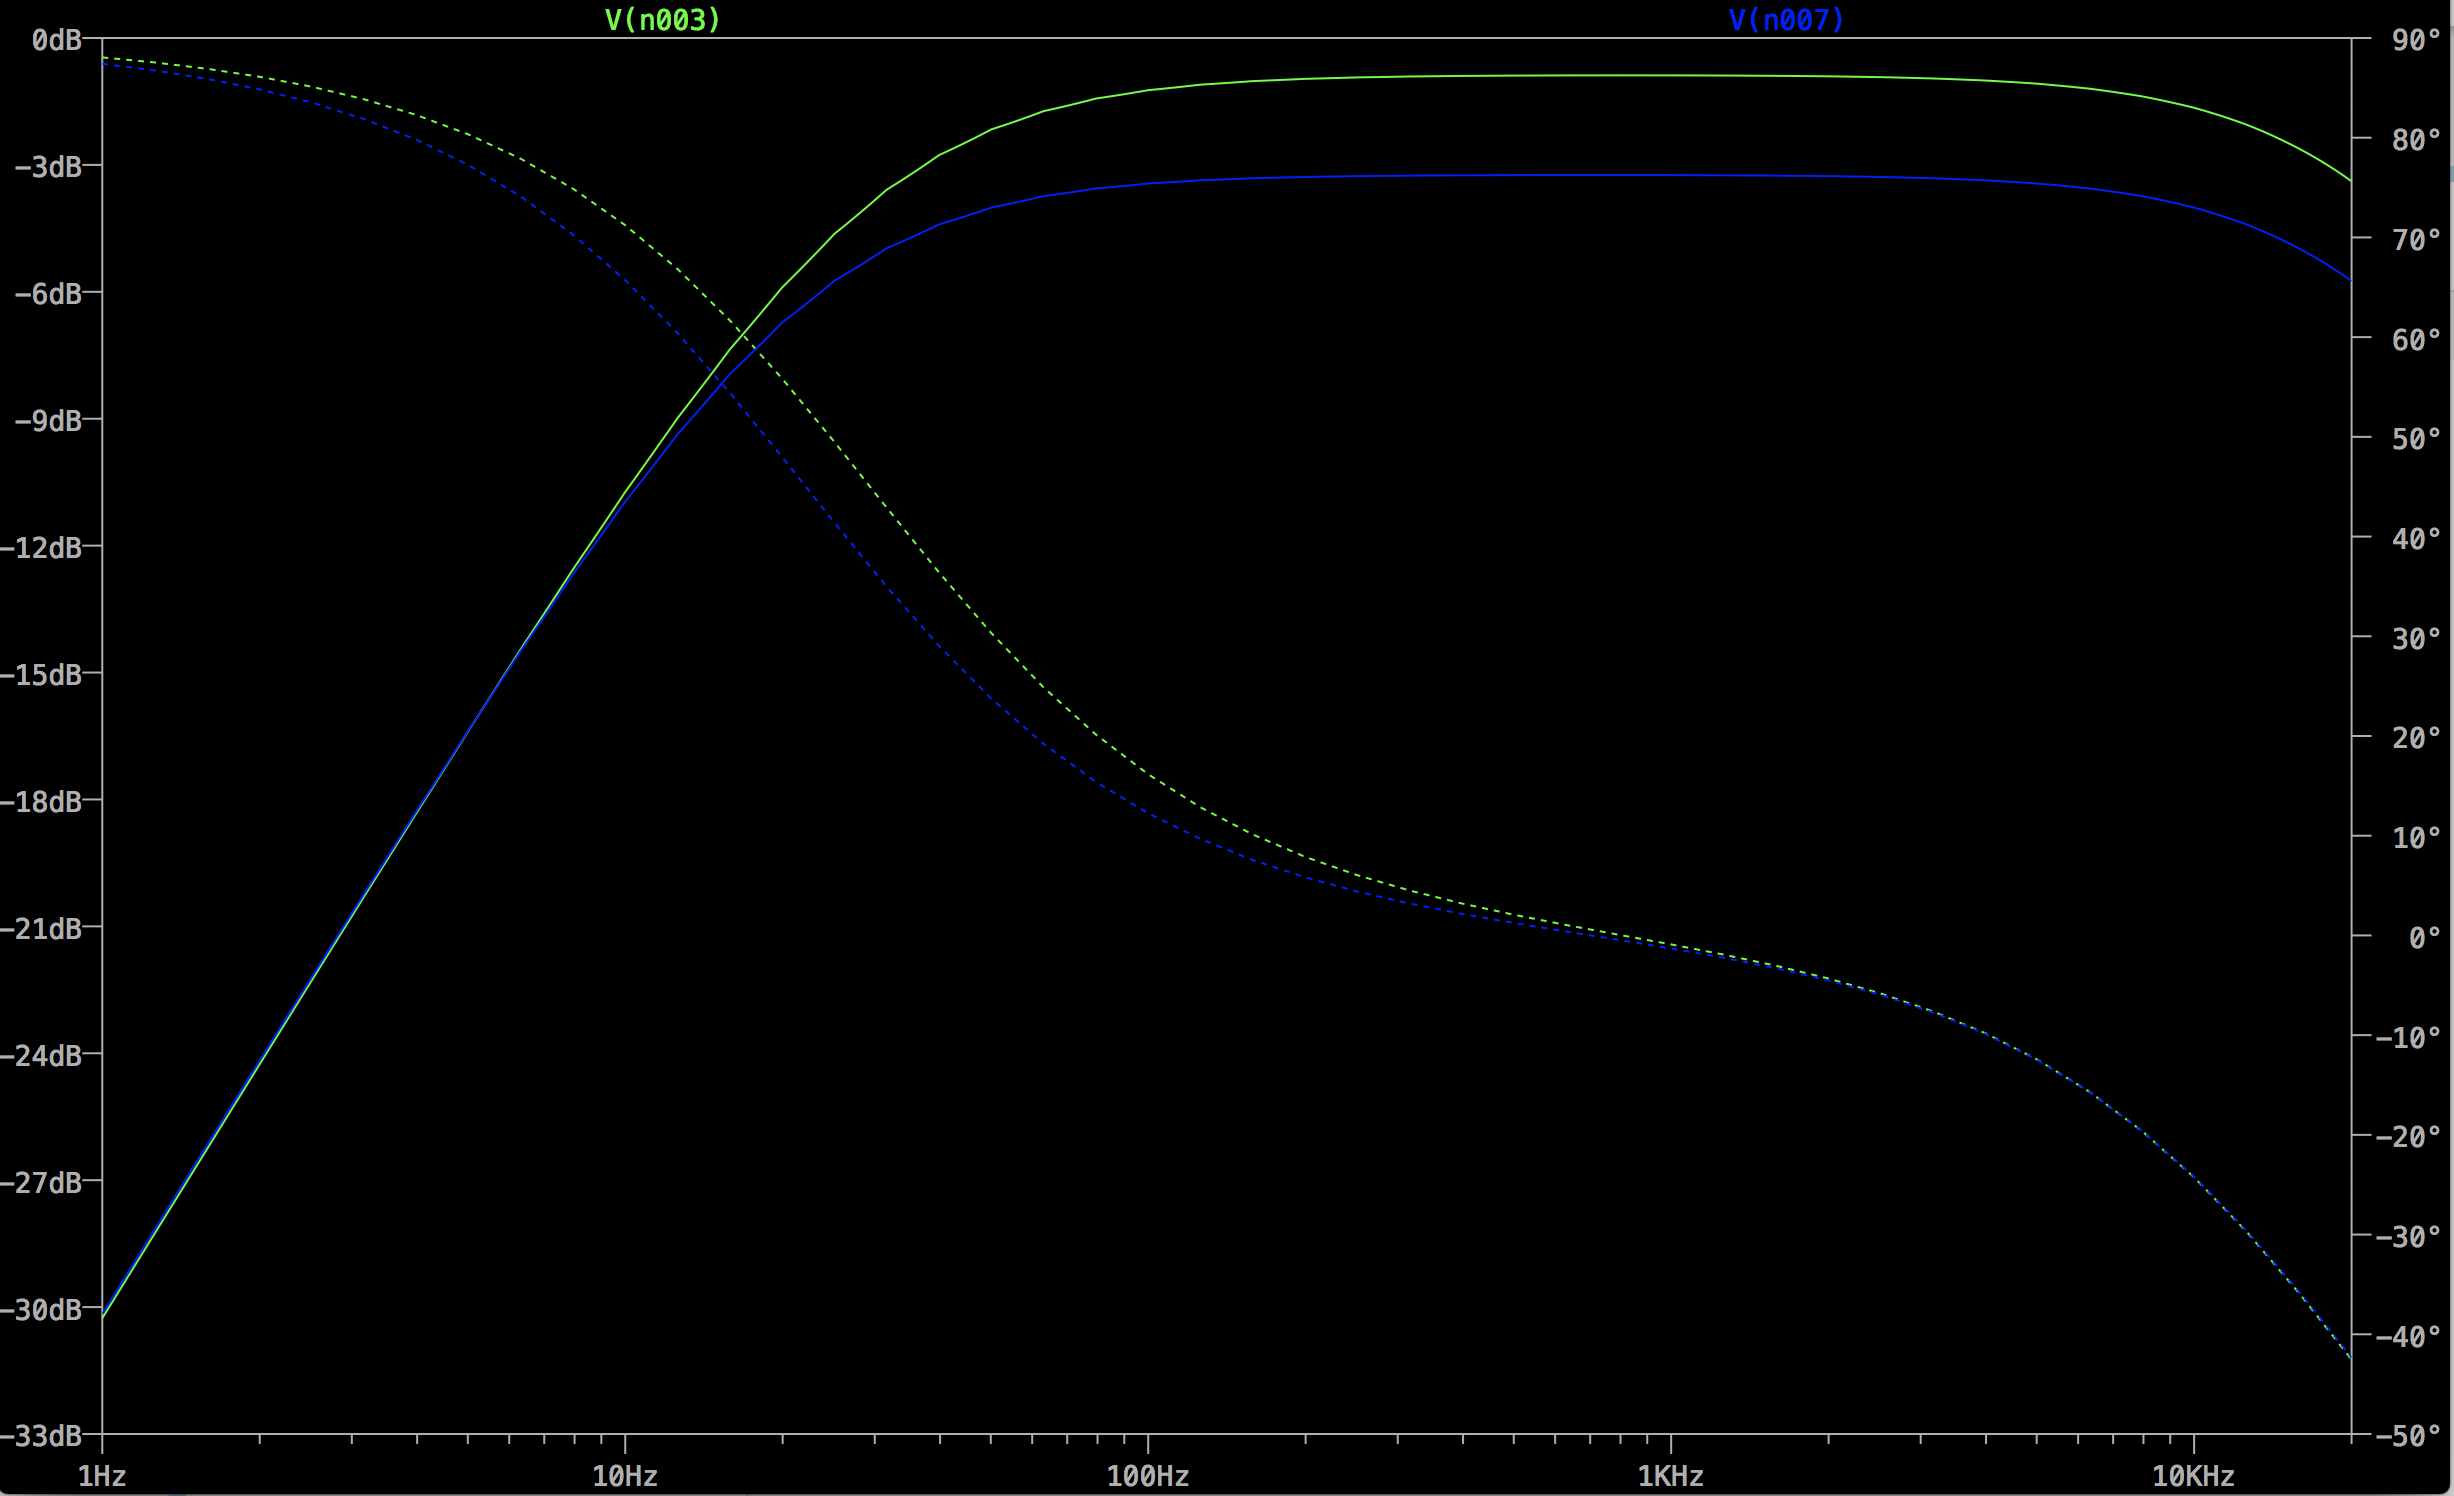Click the -27dB magnitude axis label

[x=41, y=1183]
